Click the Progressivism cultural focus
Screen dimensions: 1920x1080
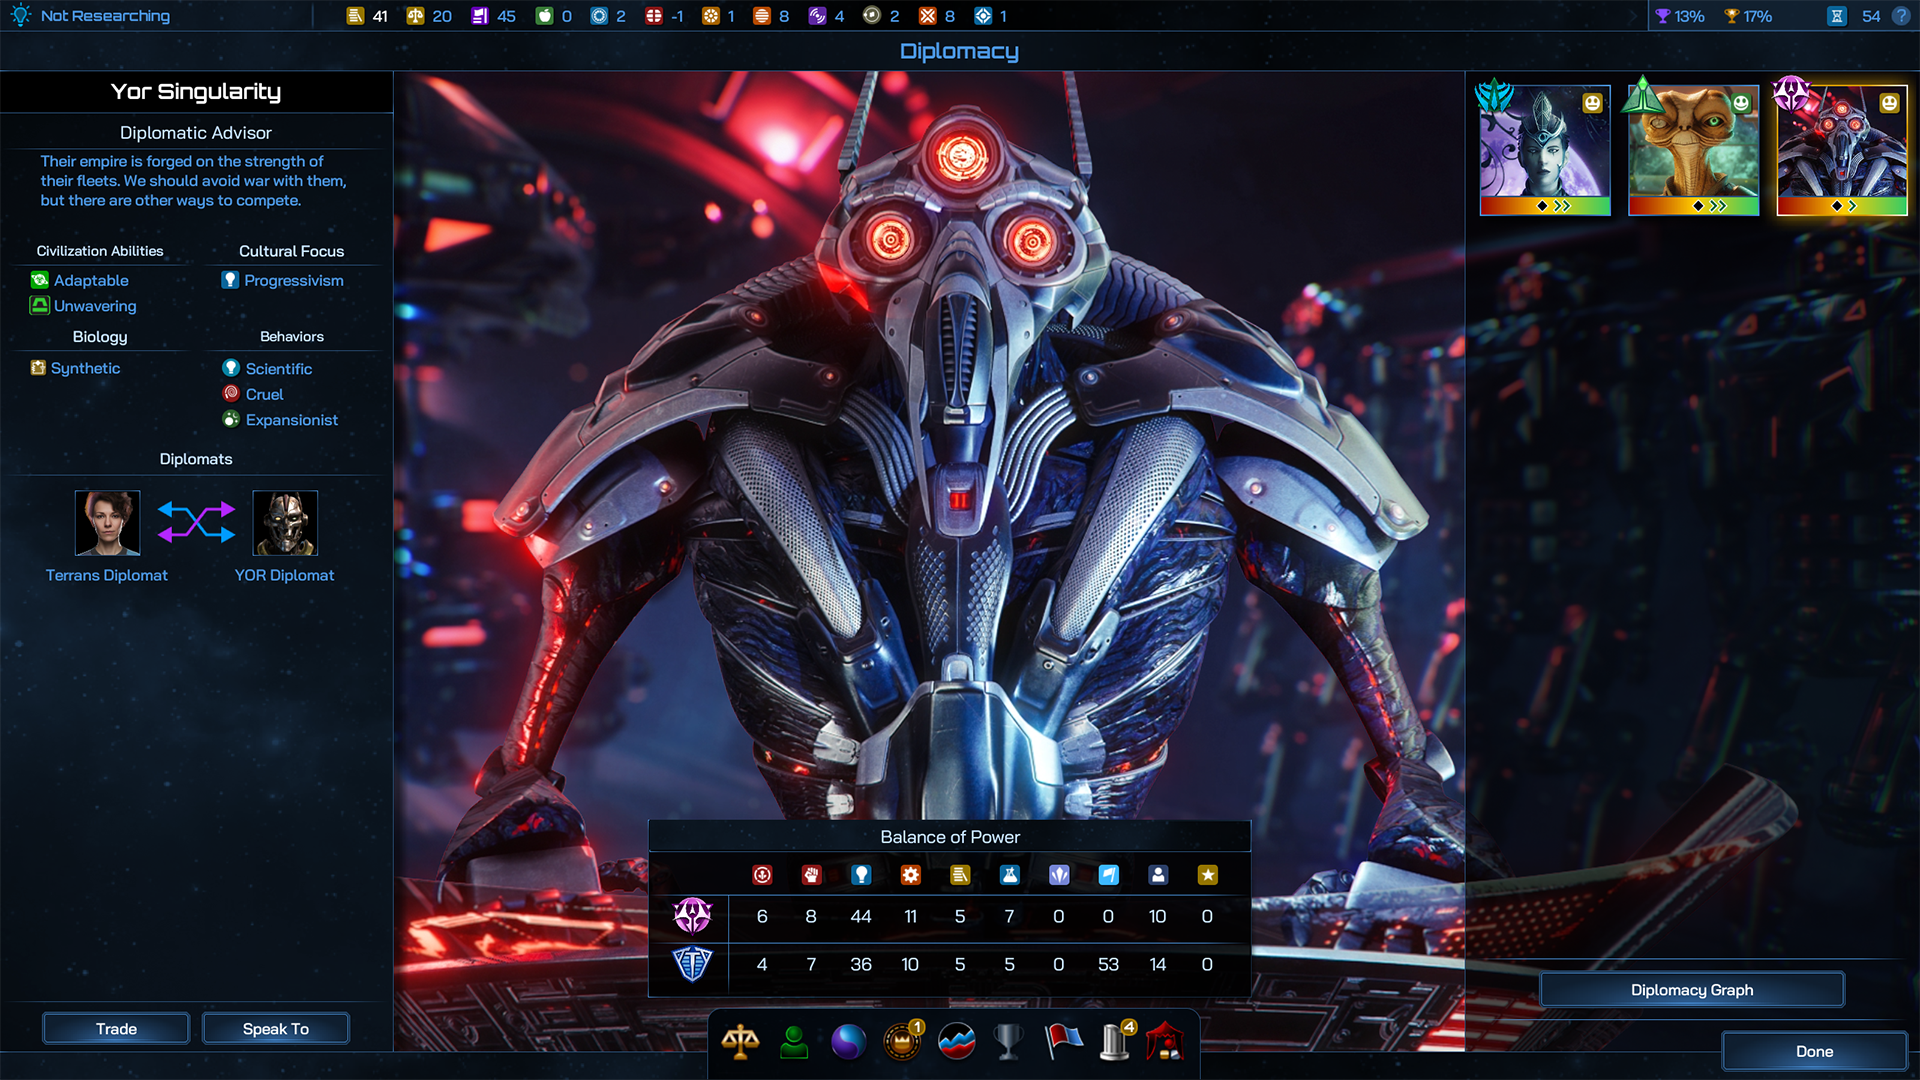pyautogui.click(x=283, y=281)
